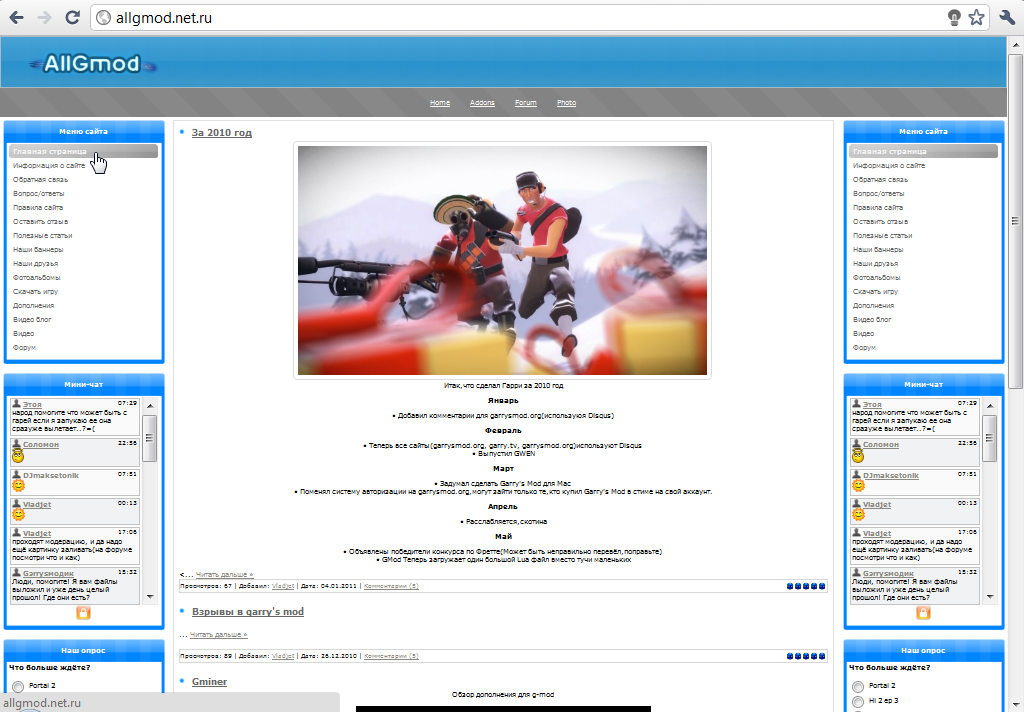Click the AllGmod logo in the header

pyautogui.click(x=91, y=63)
